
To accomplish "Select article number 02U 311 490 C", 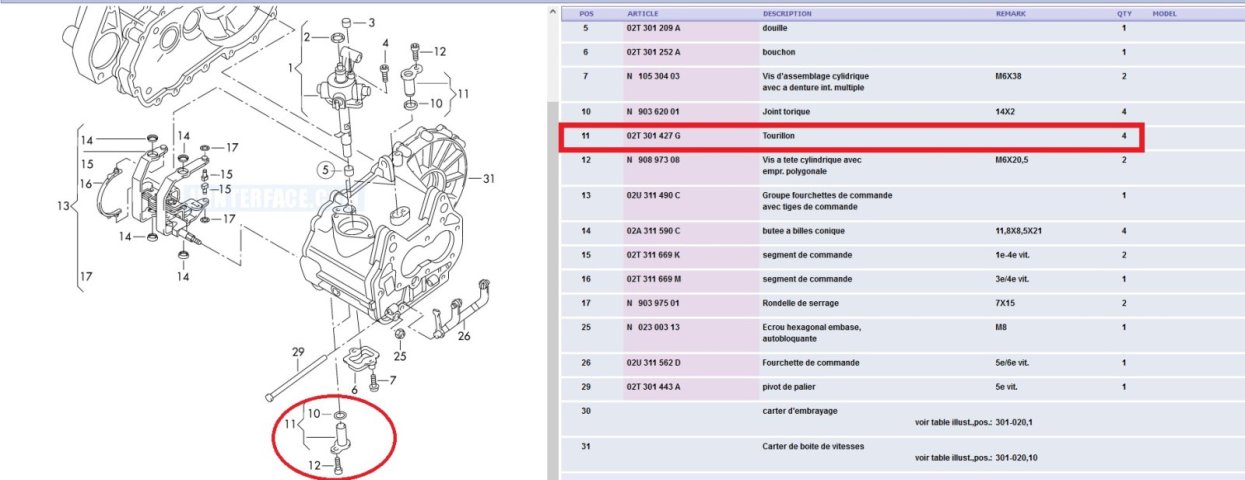I will (x=653, y=195).
